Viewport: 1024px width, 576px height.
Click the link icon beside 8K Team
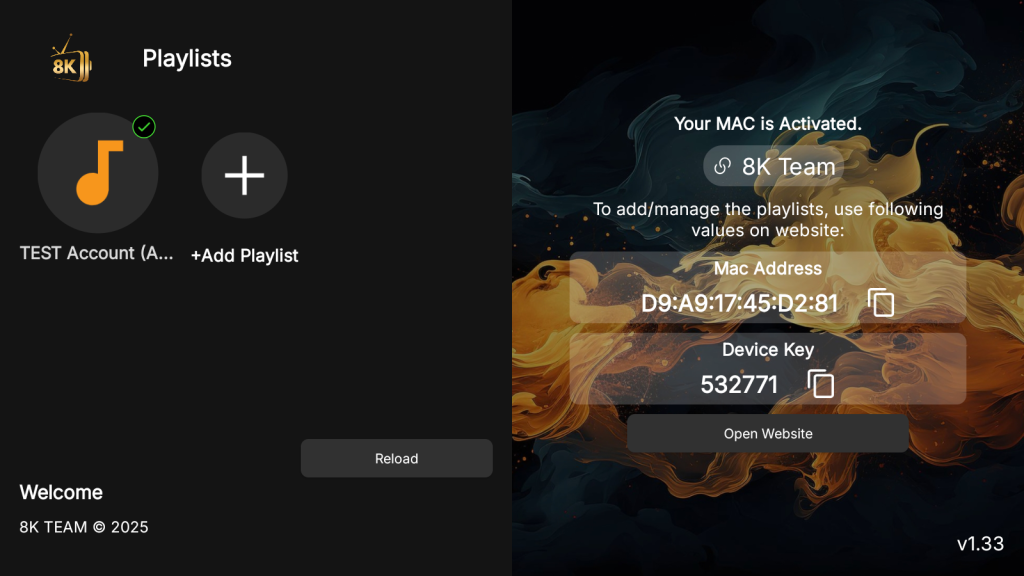(722, 167)
